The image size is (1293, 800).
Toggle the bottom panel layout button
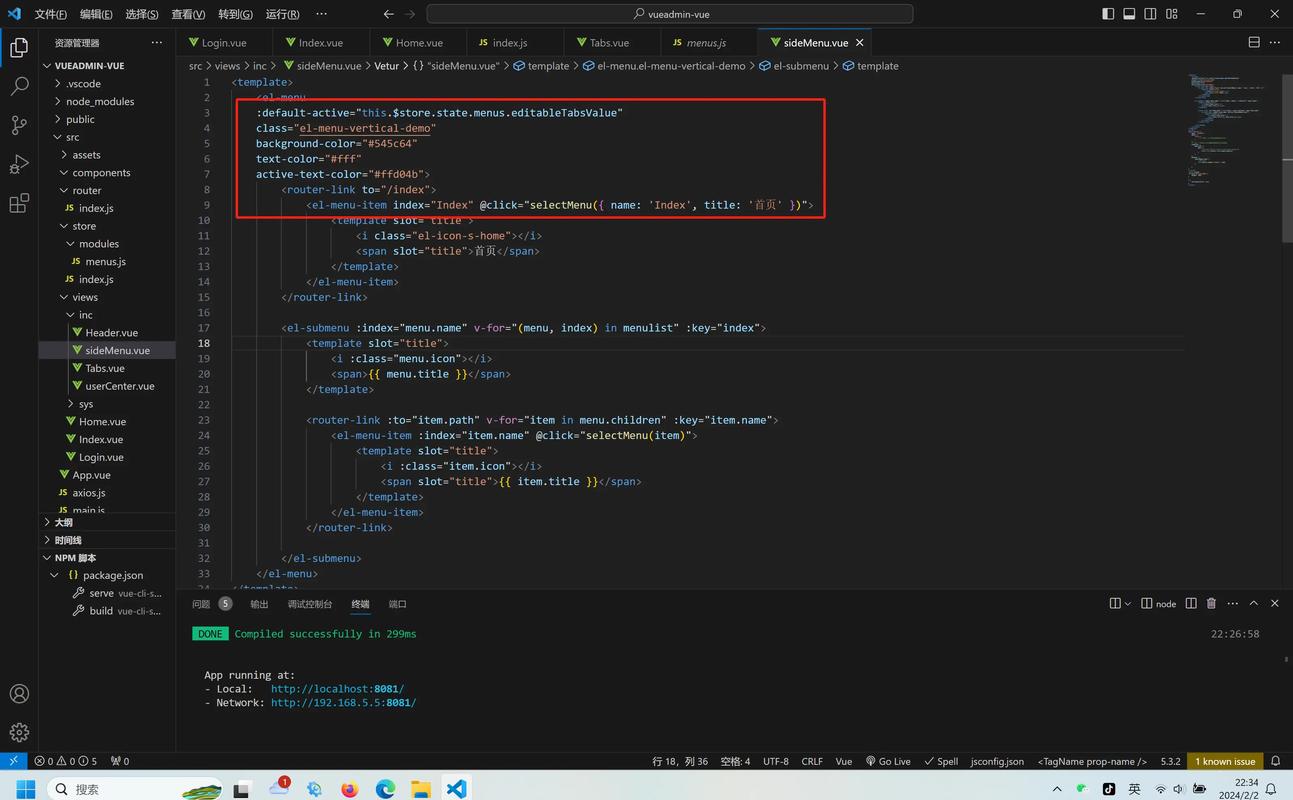1129,14
